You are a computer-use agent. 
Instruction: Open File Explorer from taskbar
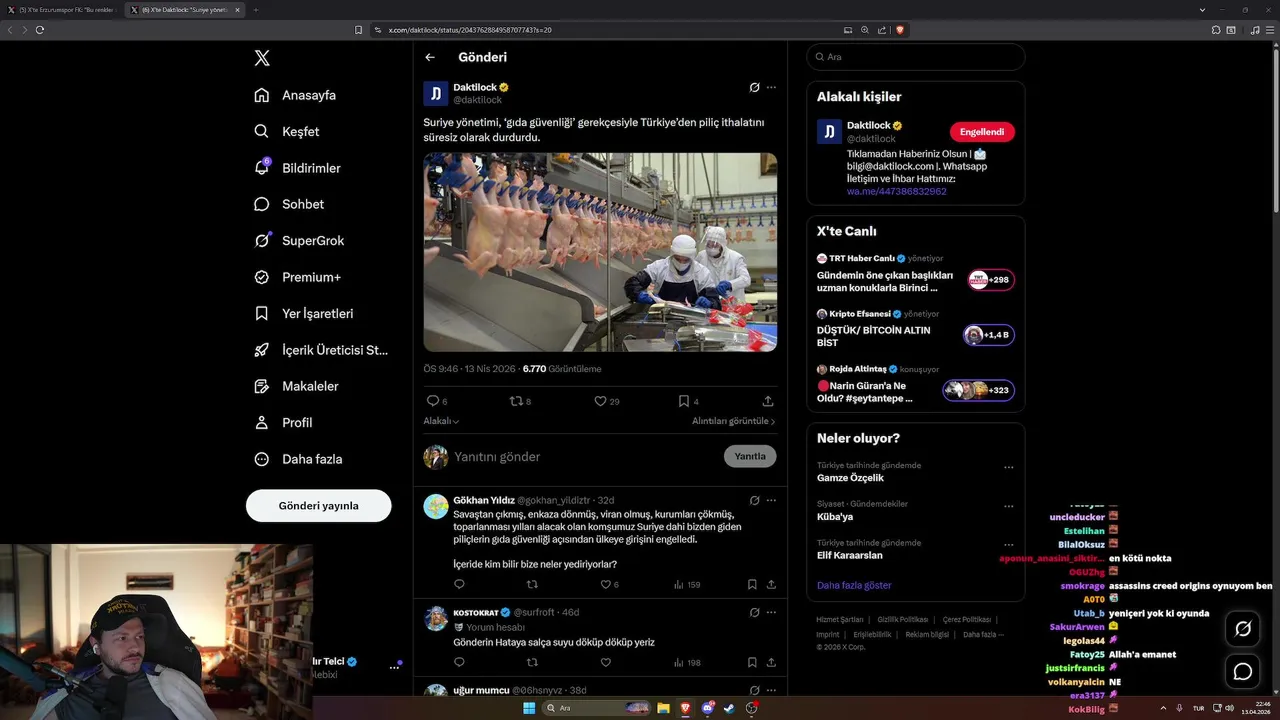[663, 708]
